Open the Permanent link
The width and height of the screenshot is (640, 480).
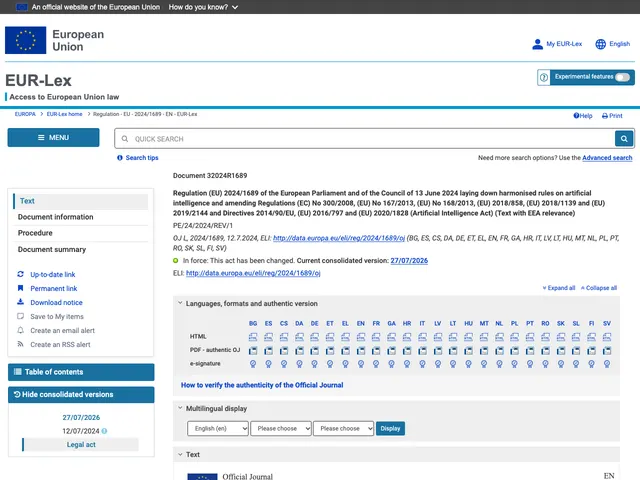53,289
